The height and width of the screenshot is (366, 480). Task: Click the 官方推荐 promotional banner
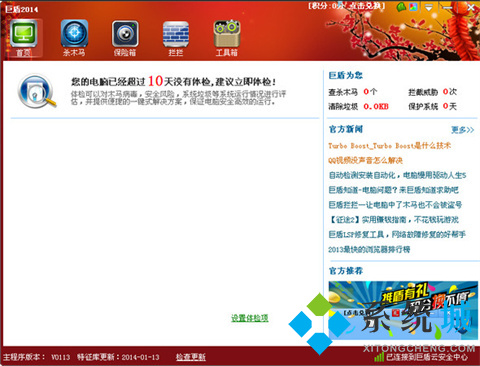pos(403,310)
